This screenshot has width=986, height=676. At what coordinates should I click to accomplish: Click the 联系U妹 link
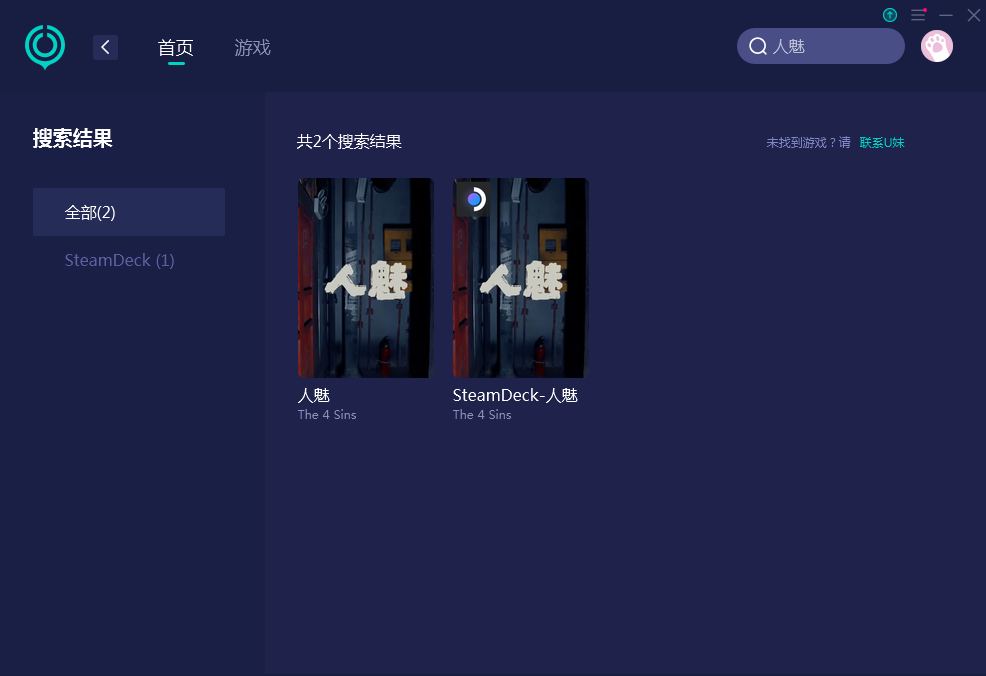[882, 143]
